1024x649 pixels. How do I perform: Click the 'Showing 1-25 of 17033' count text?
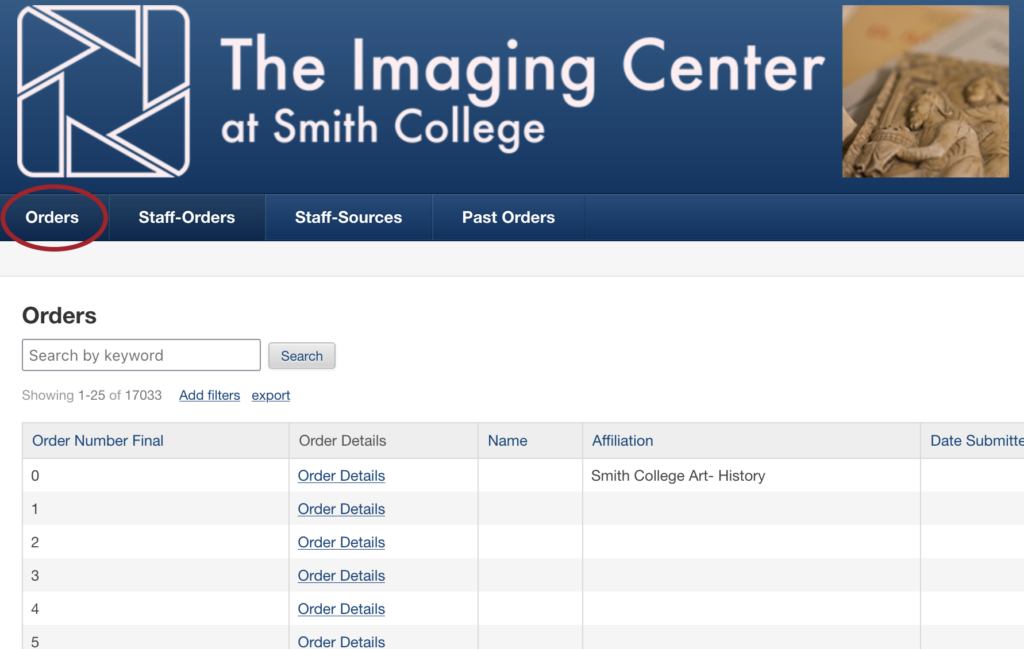pos(91,395)
